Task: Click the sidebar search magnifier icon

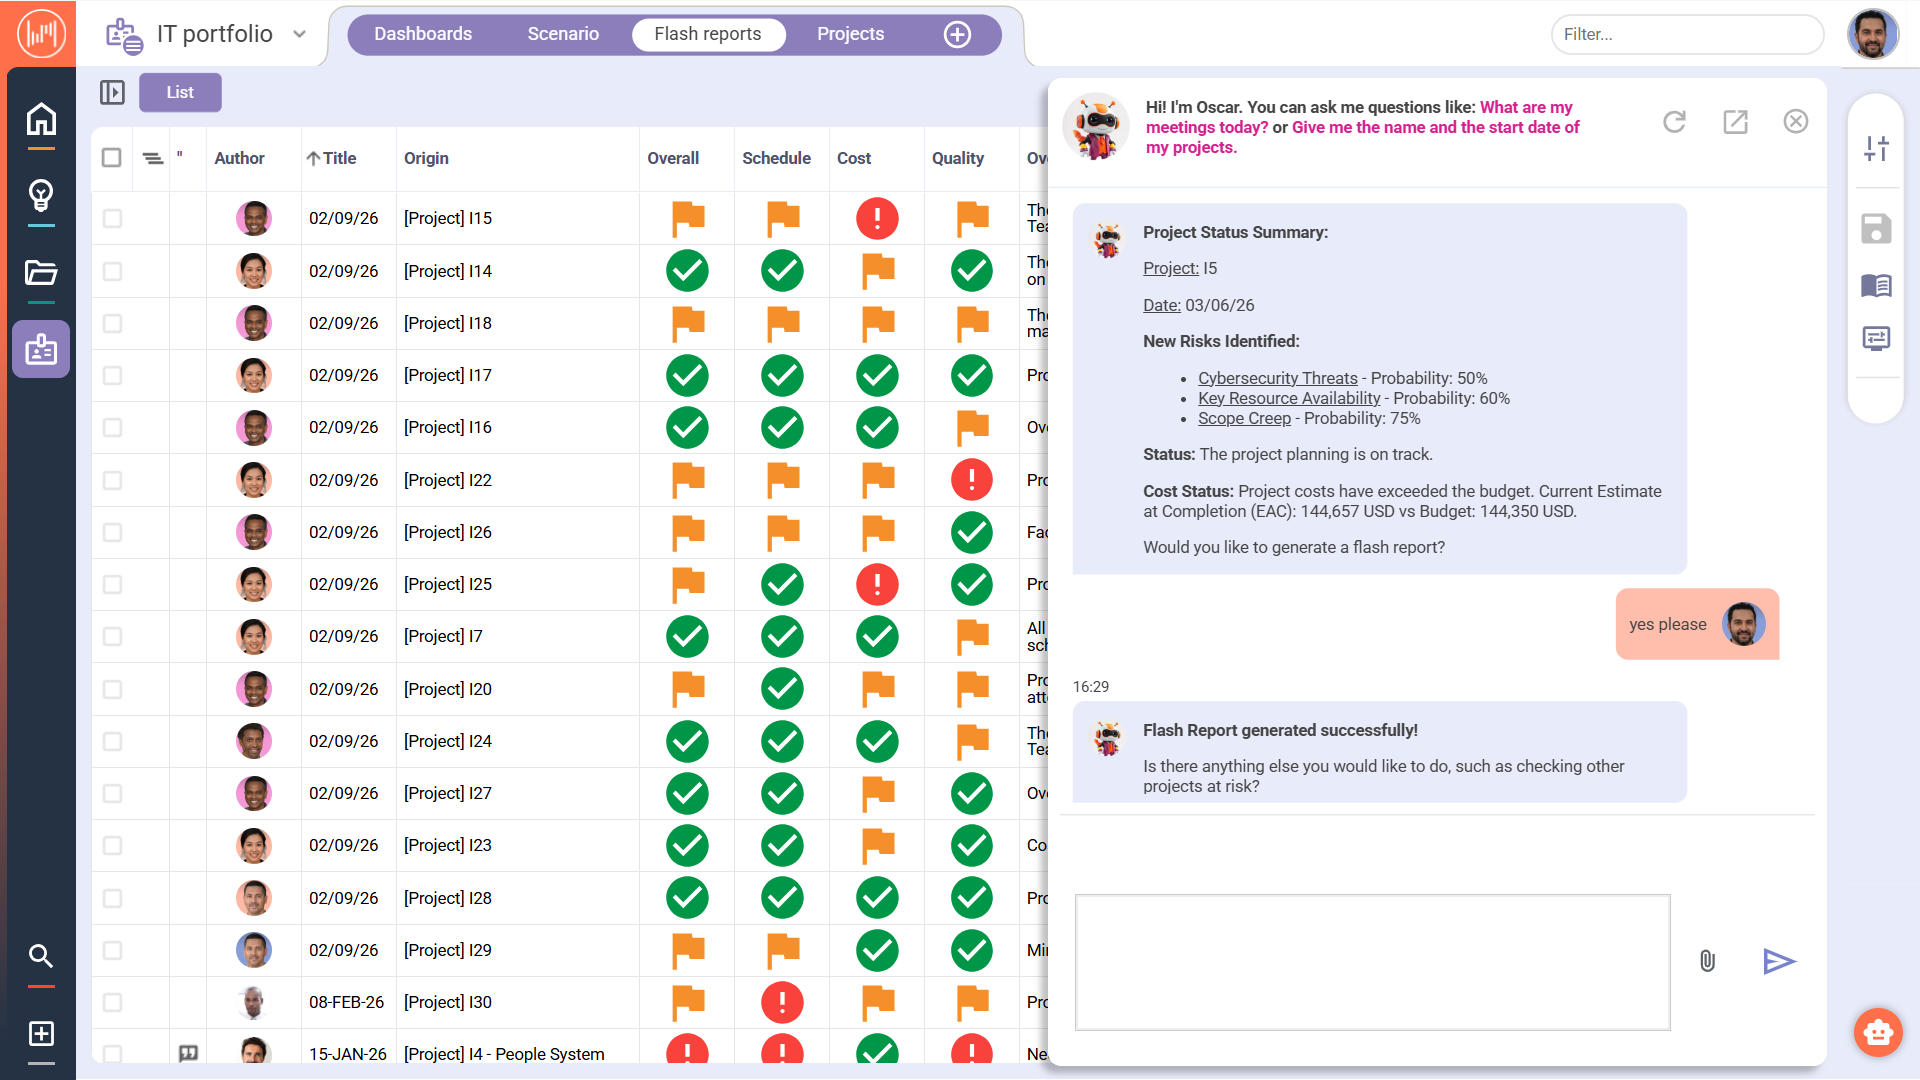Action: (x=41, y=956)
